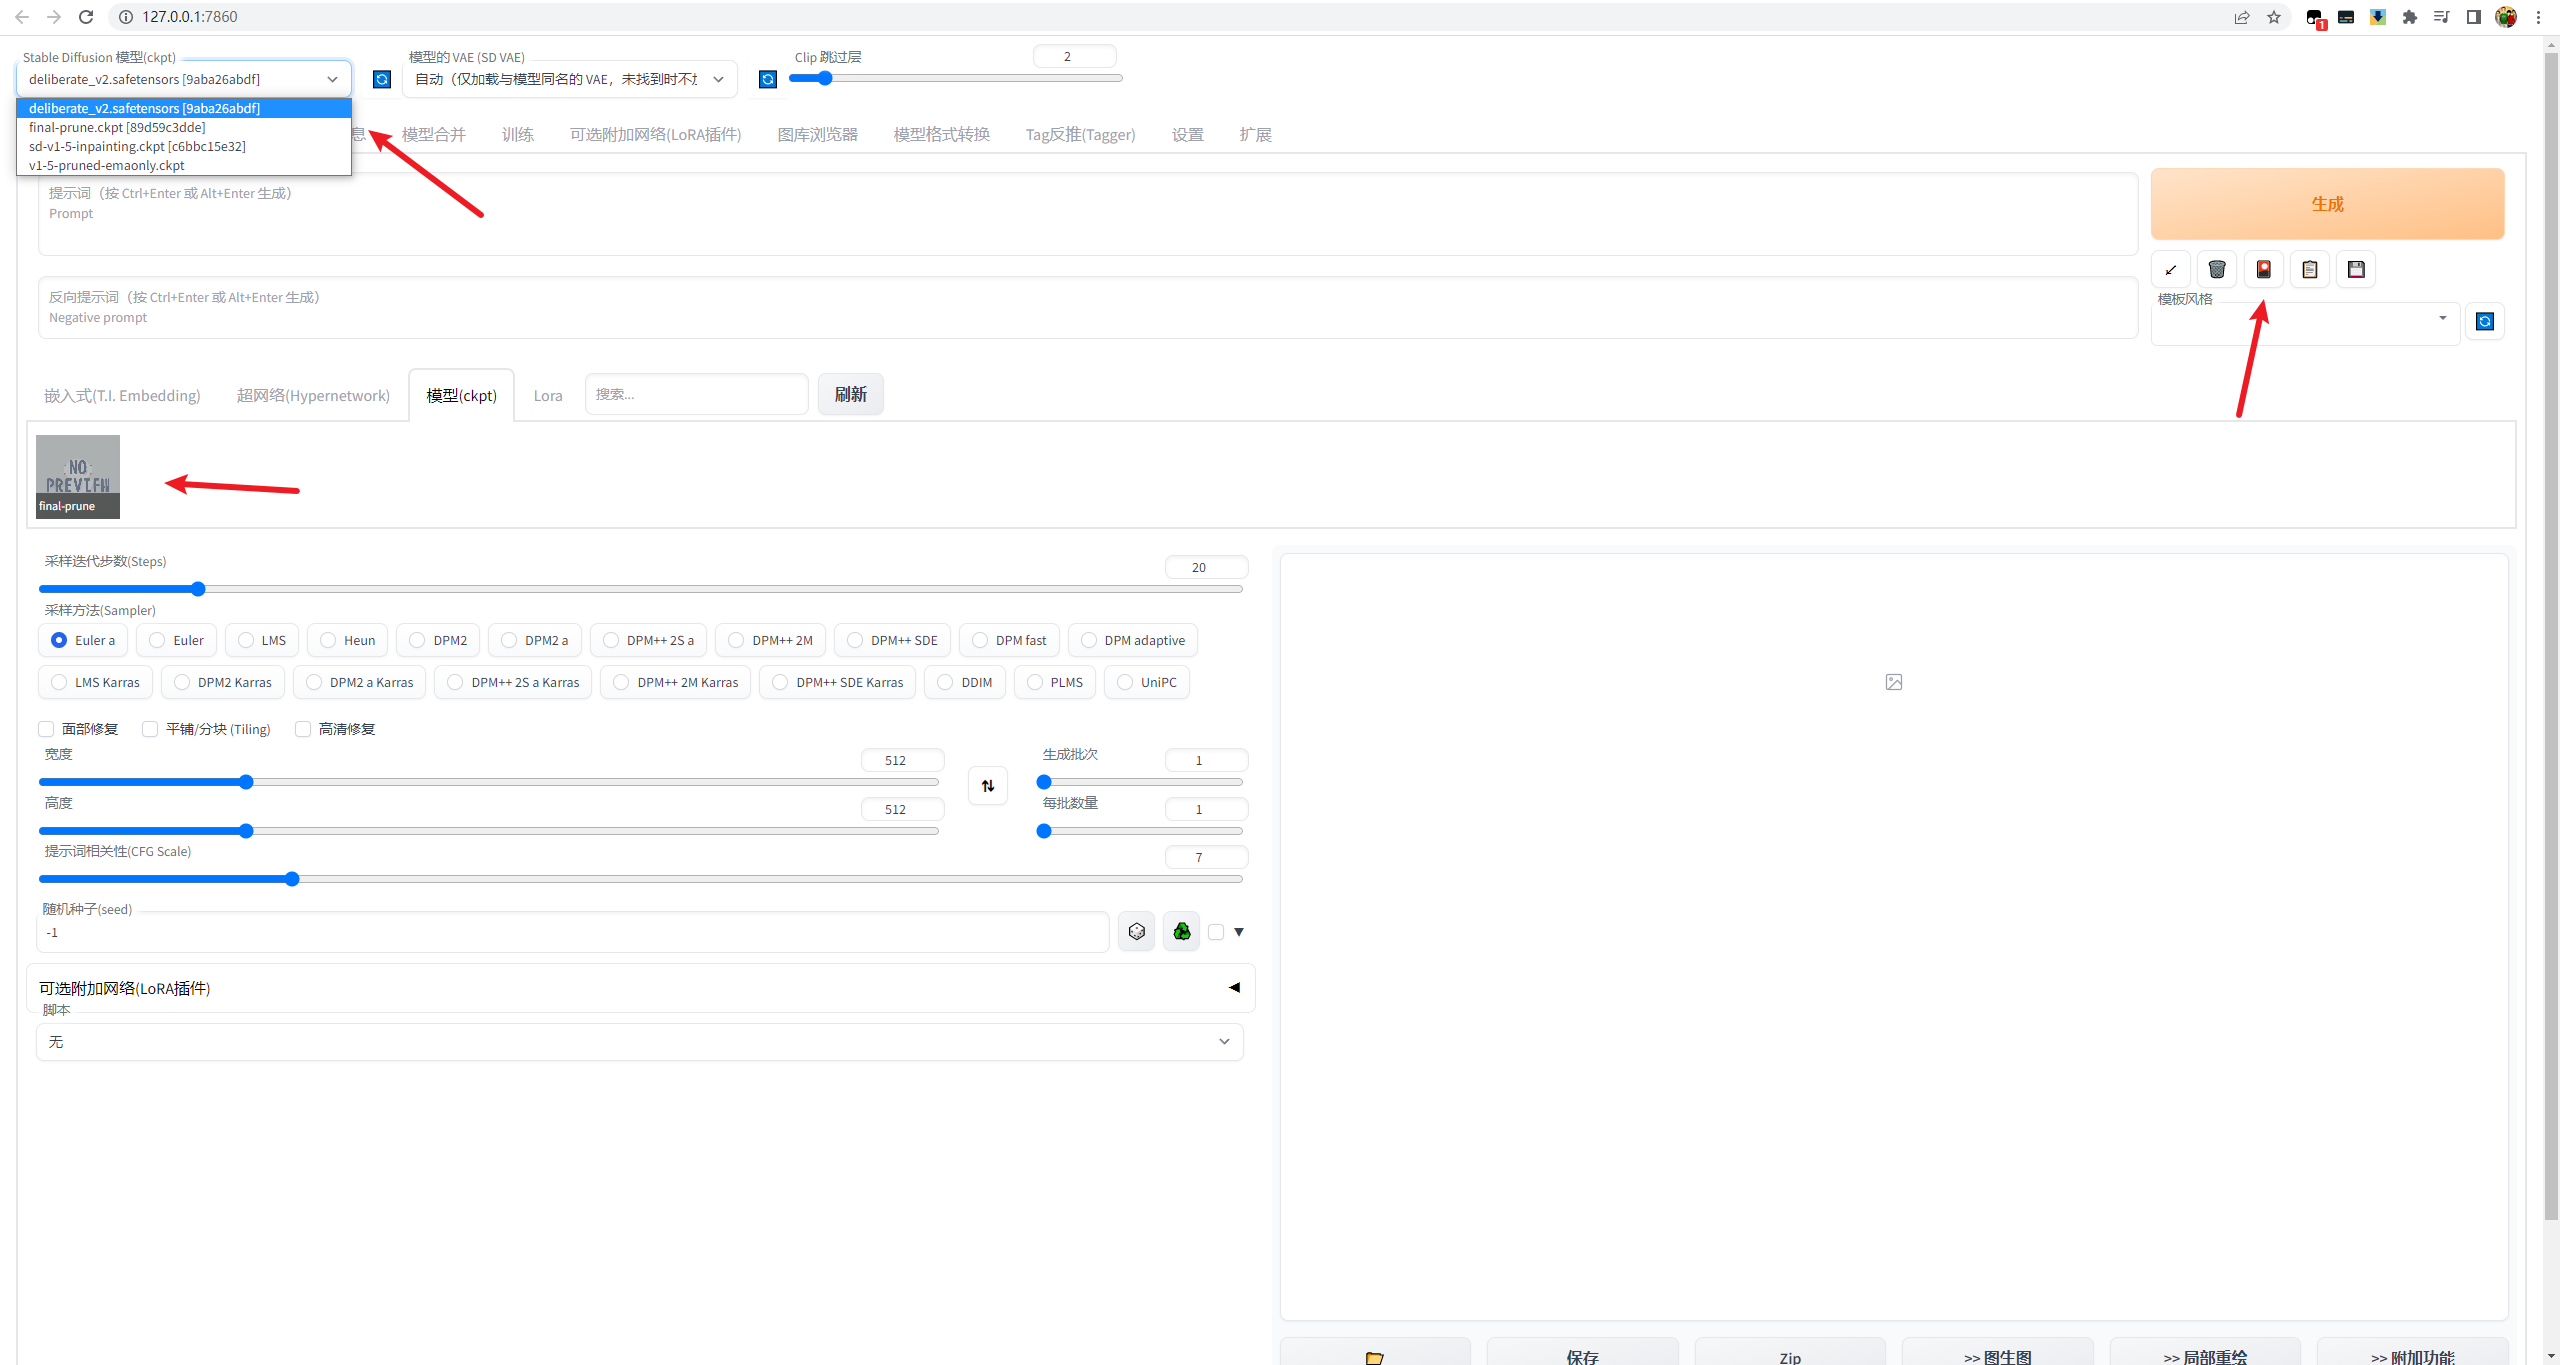Refresh the Stable Diffusion checkpoint list icon
The height and width of the screenshot is (1365, 2560).
pos(382,79)
